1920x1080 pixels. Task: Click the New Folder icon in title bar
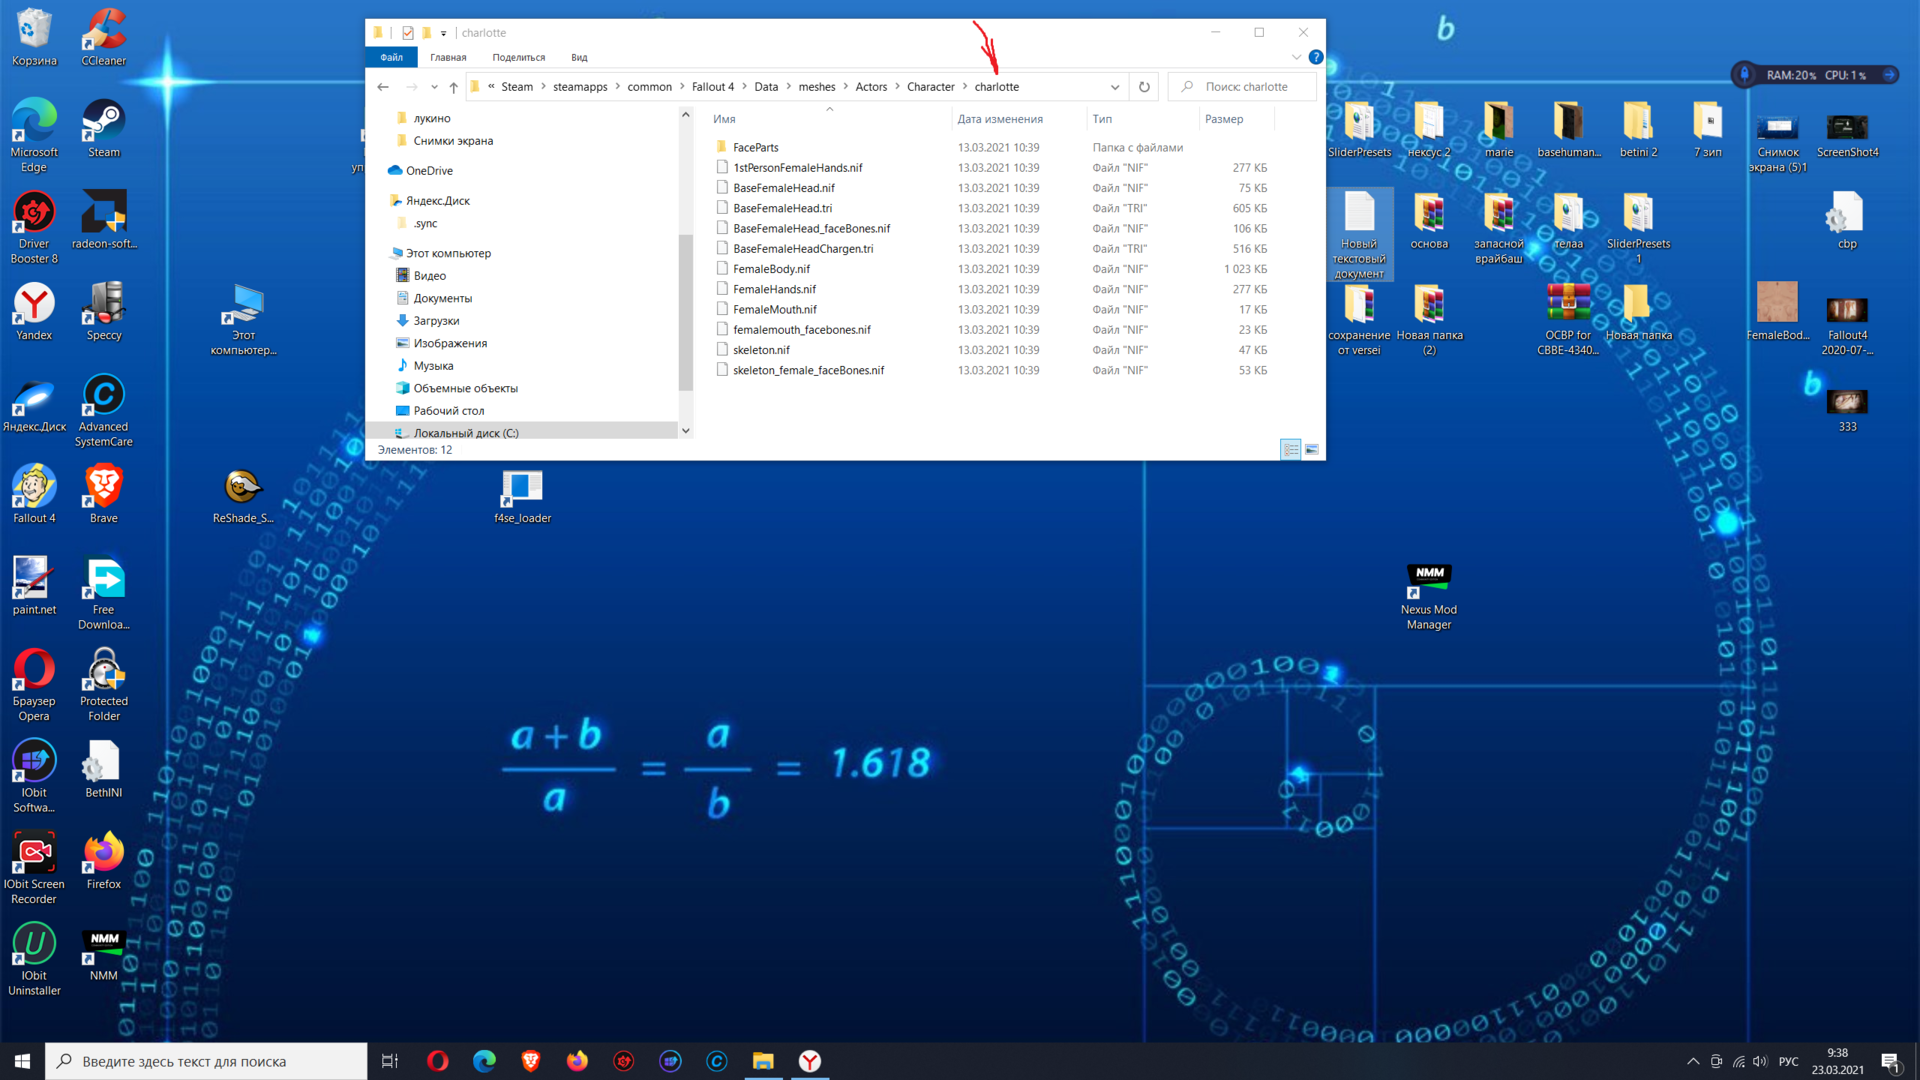click(x=427, y=33)
